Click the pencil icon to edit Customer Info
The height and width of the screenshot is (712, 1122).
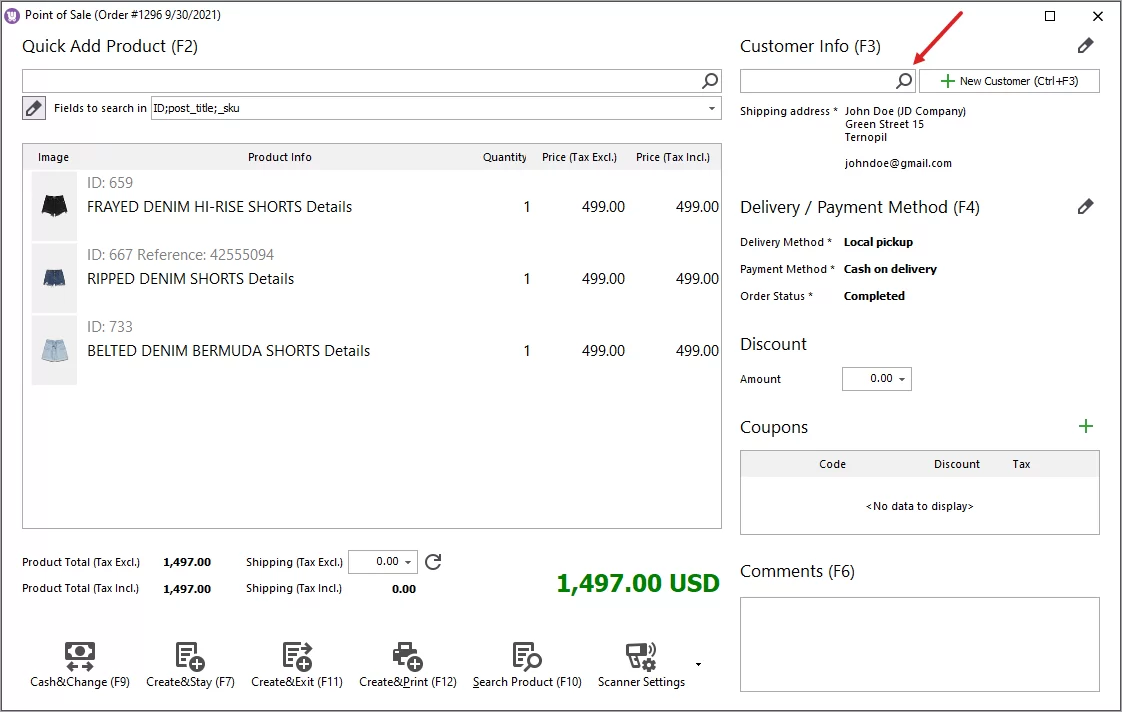pyautogui.click(x=1086, y=45)
